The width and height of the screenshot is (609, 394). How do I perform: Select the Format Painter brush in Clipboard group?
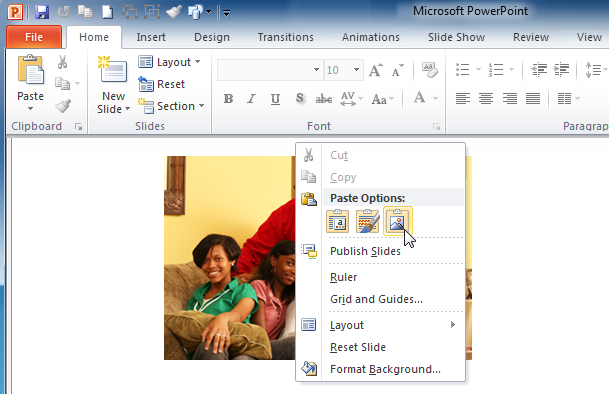click(63, 105)
